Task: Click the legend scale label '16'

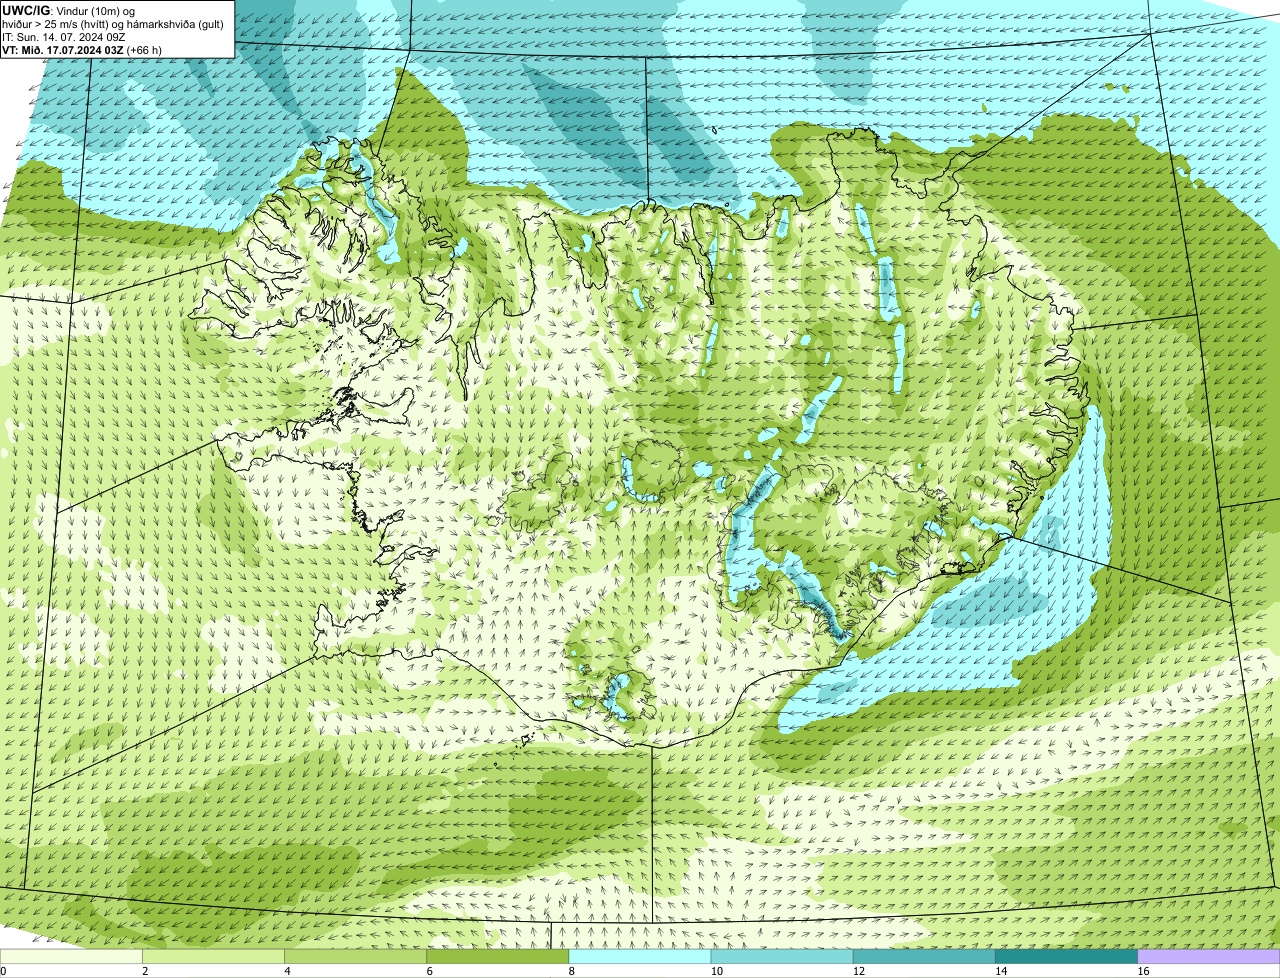Action: click(1142, 971)
